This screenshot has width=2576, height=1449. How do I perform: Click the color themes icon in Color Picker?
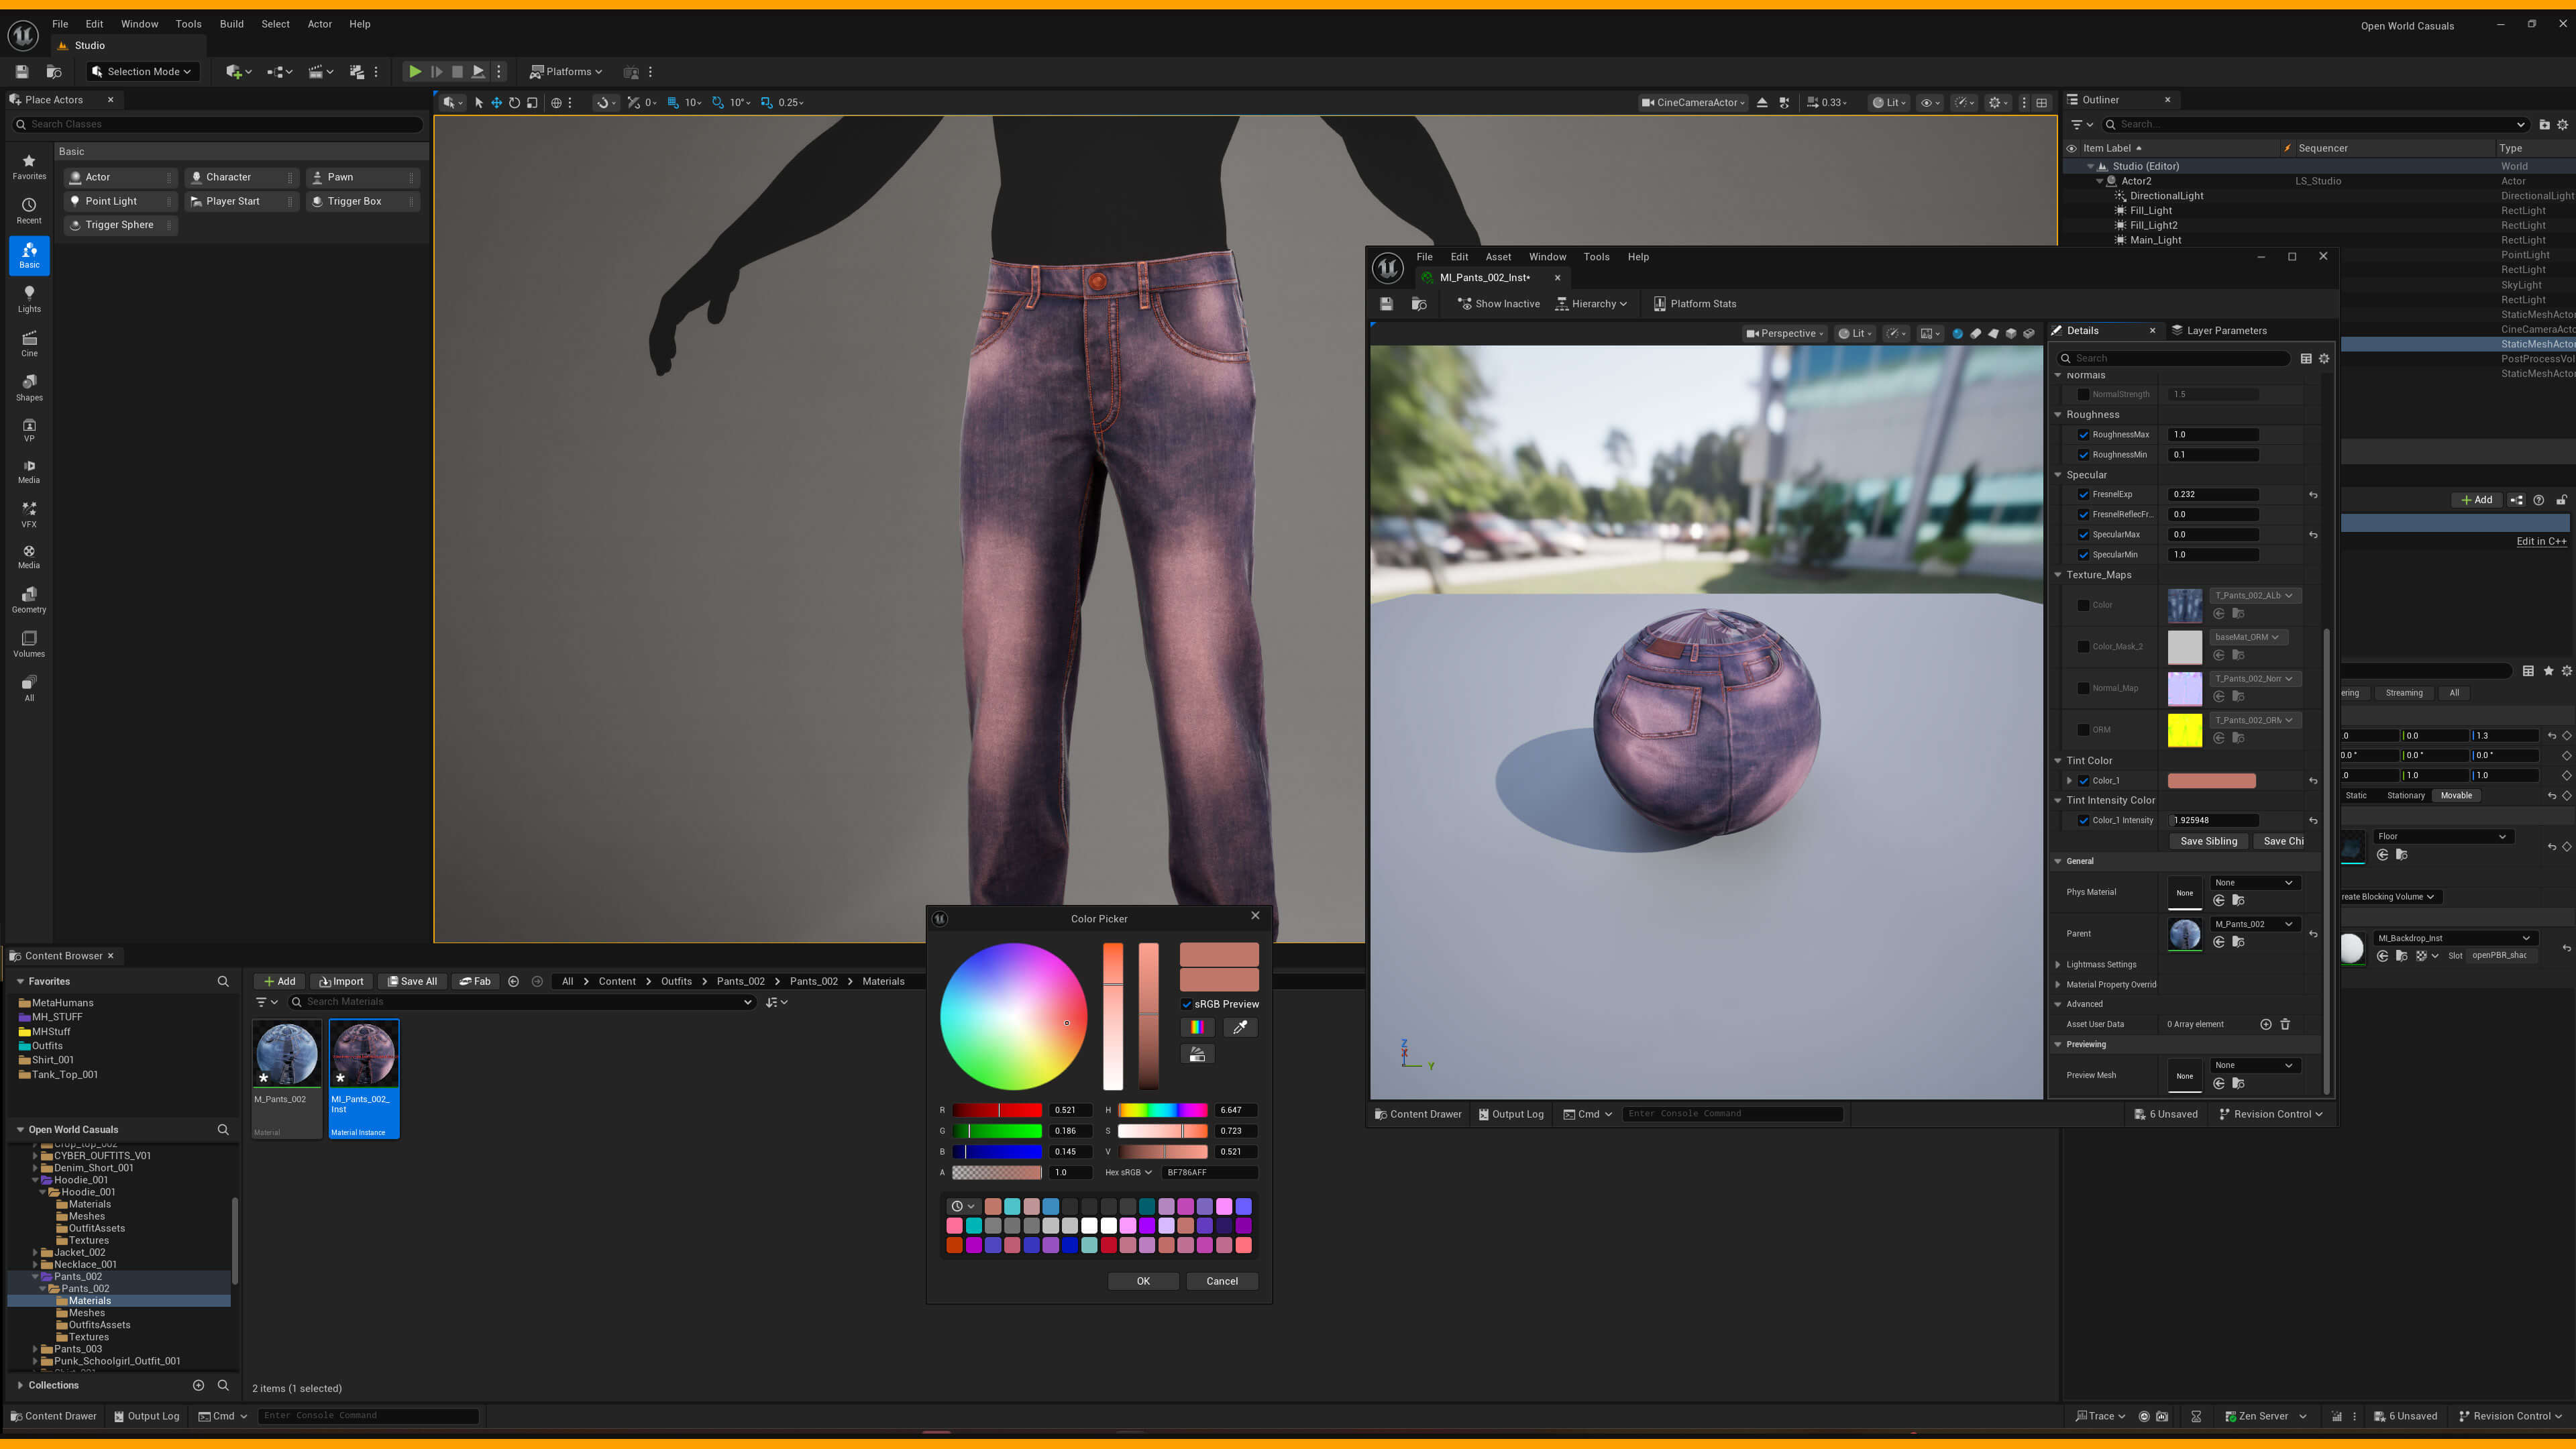pyautogui.click(x=1196, y=1054)
